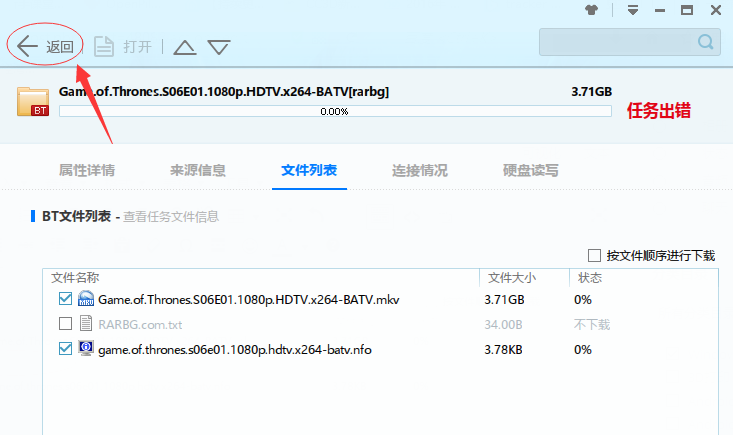Click the down triangle move-down icon
This screenshot has height=435, width=733.
click(x=219, y=47)
